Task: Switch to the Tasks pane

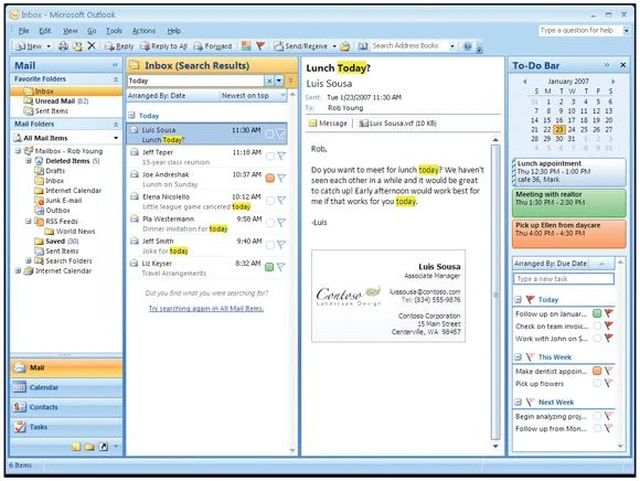Action: 66,427
